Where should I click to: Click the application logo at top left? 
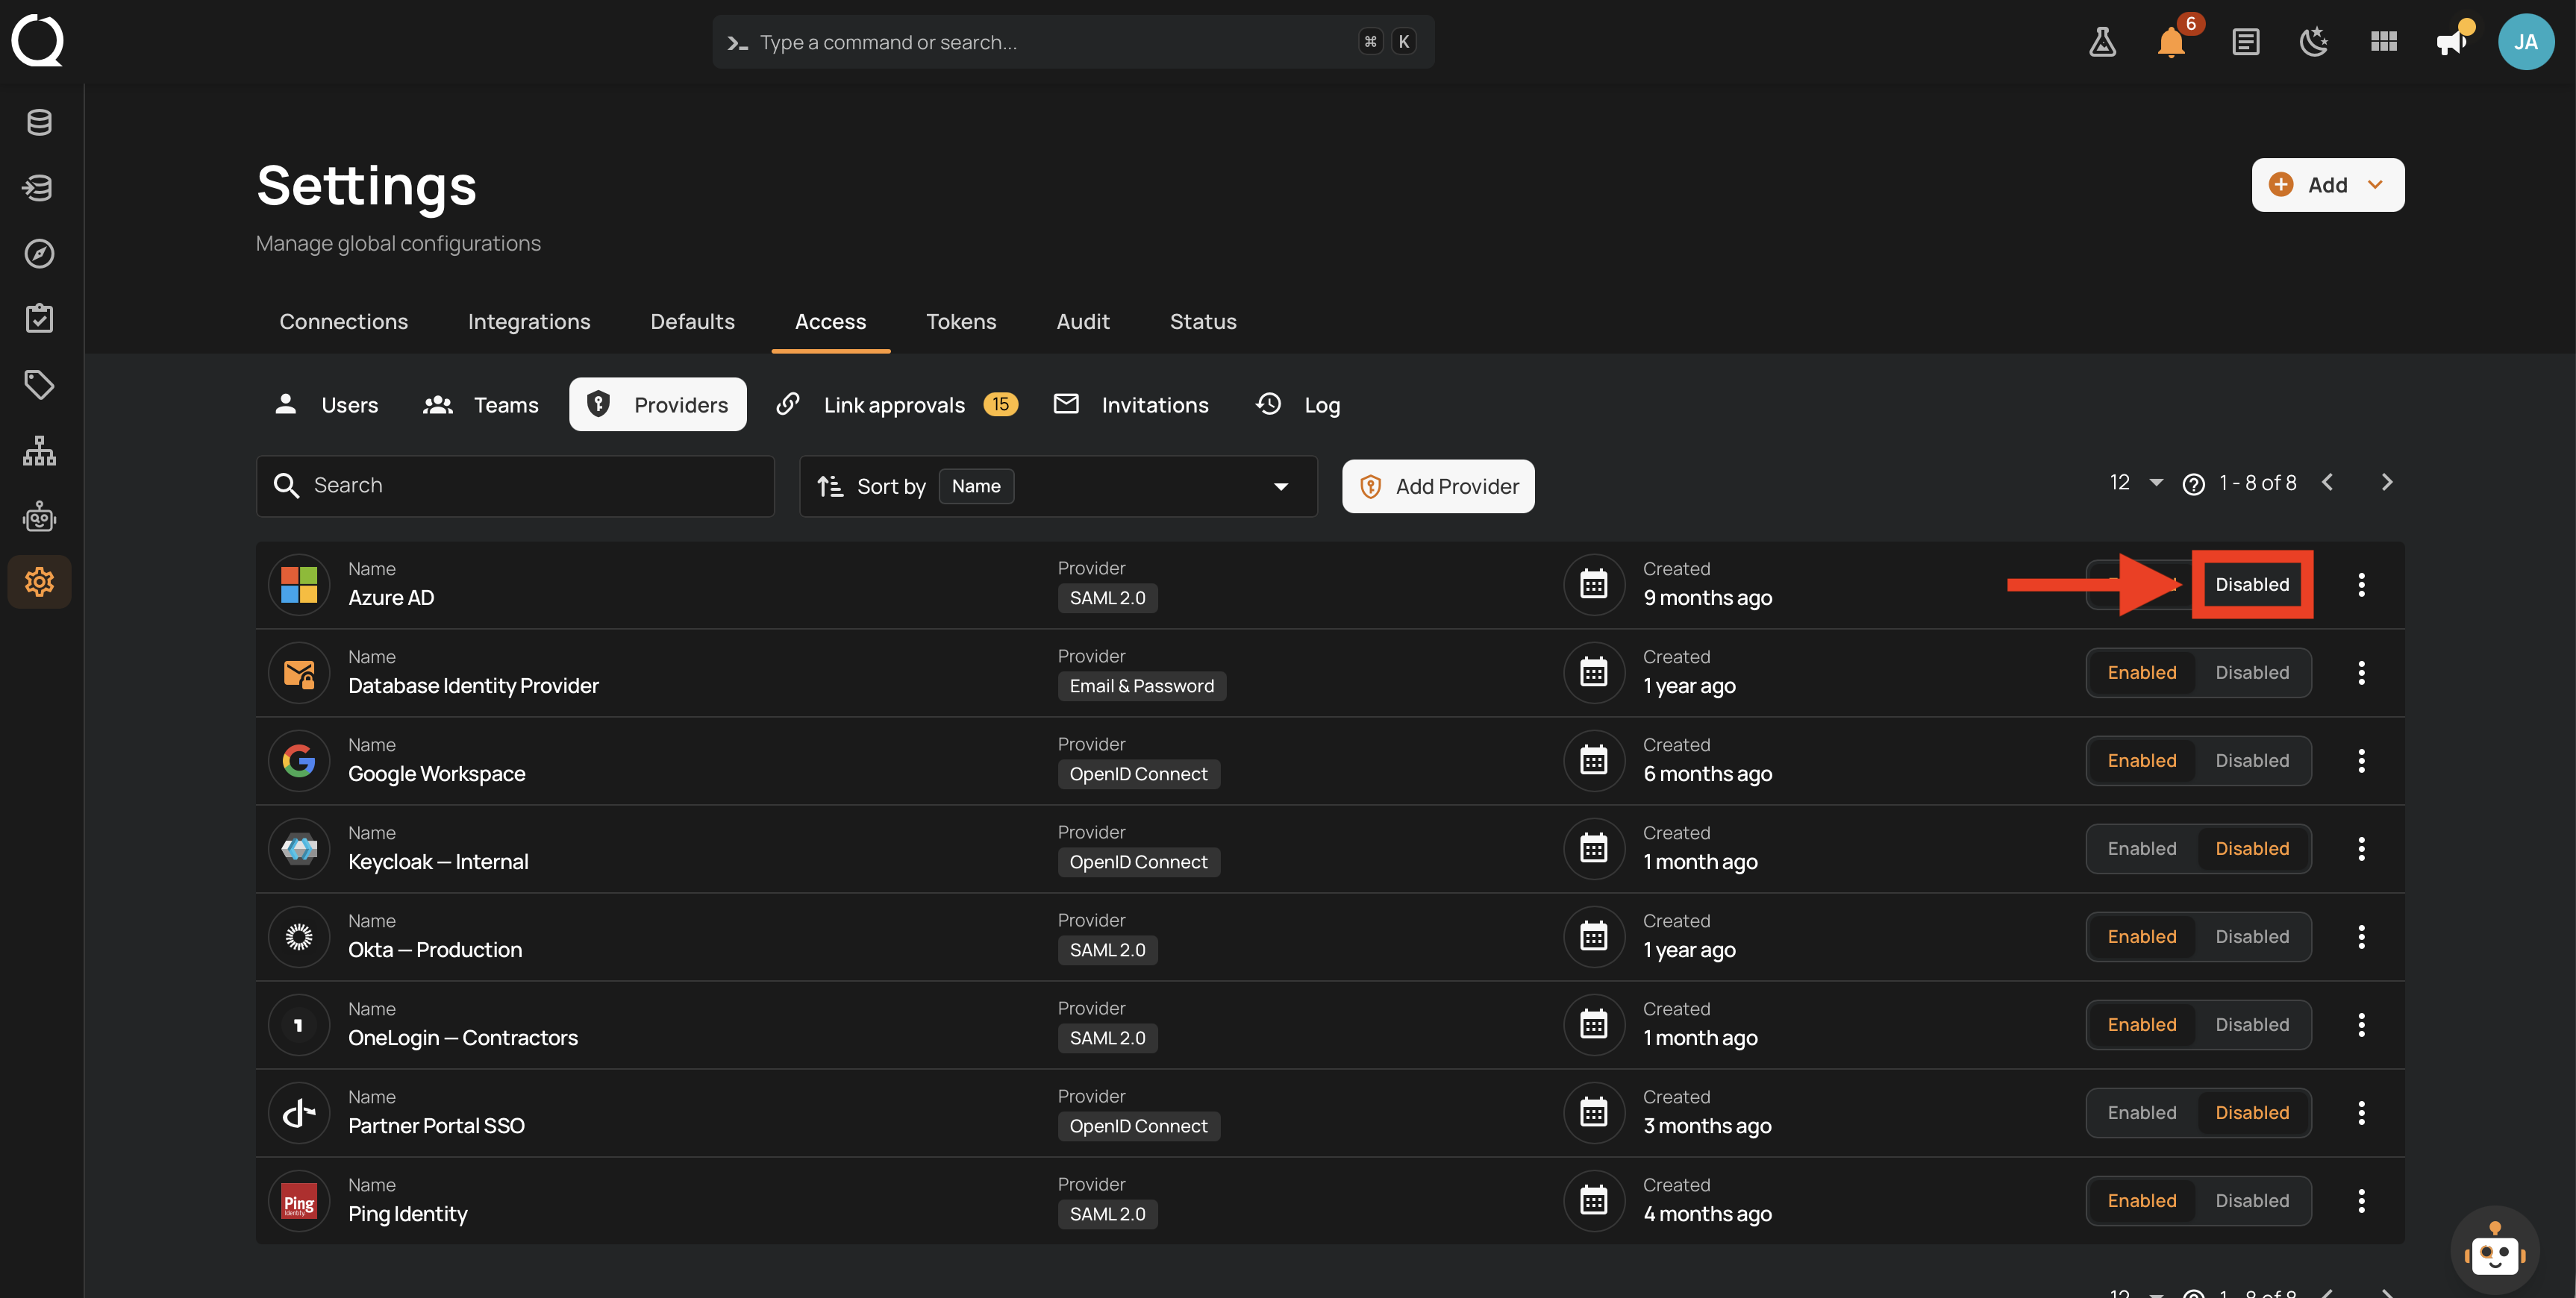[x=38, y=40]
